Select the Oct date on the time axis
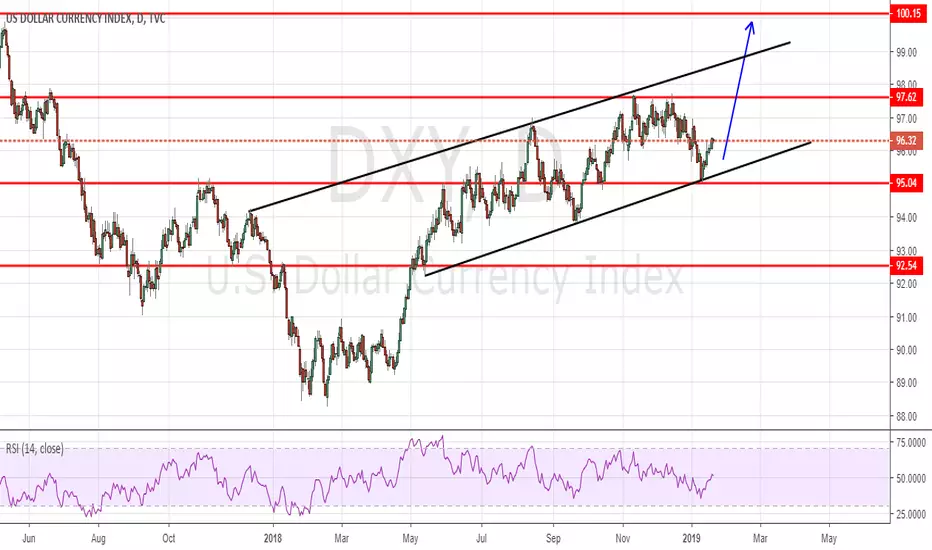 (169, 539)
